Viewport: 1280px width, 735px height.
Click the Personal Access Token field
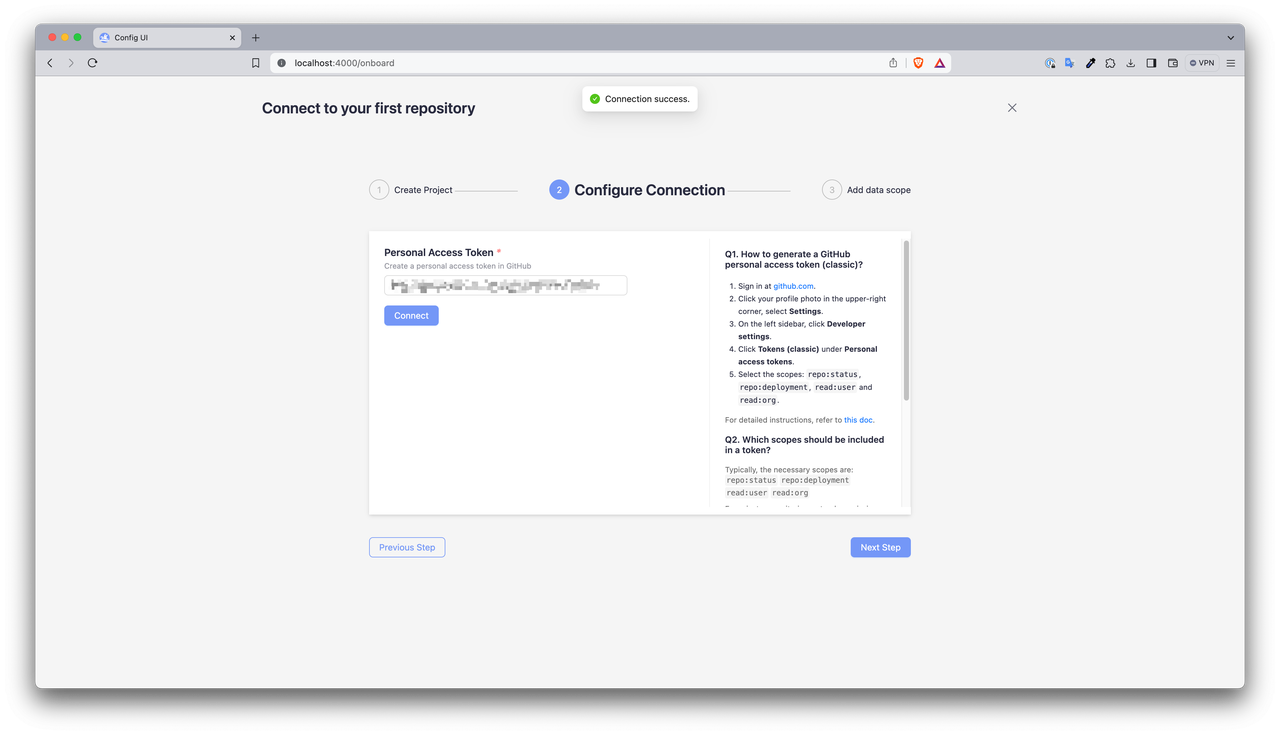(505, 286)
